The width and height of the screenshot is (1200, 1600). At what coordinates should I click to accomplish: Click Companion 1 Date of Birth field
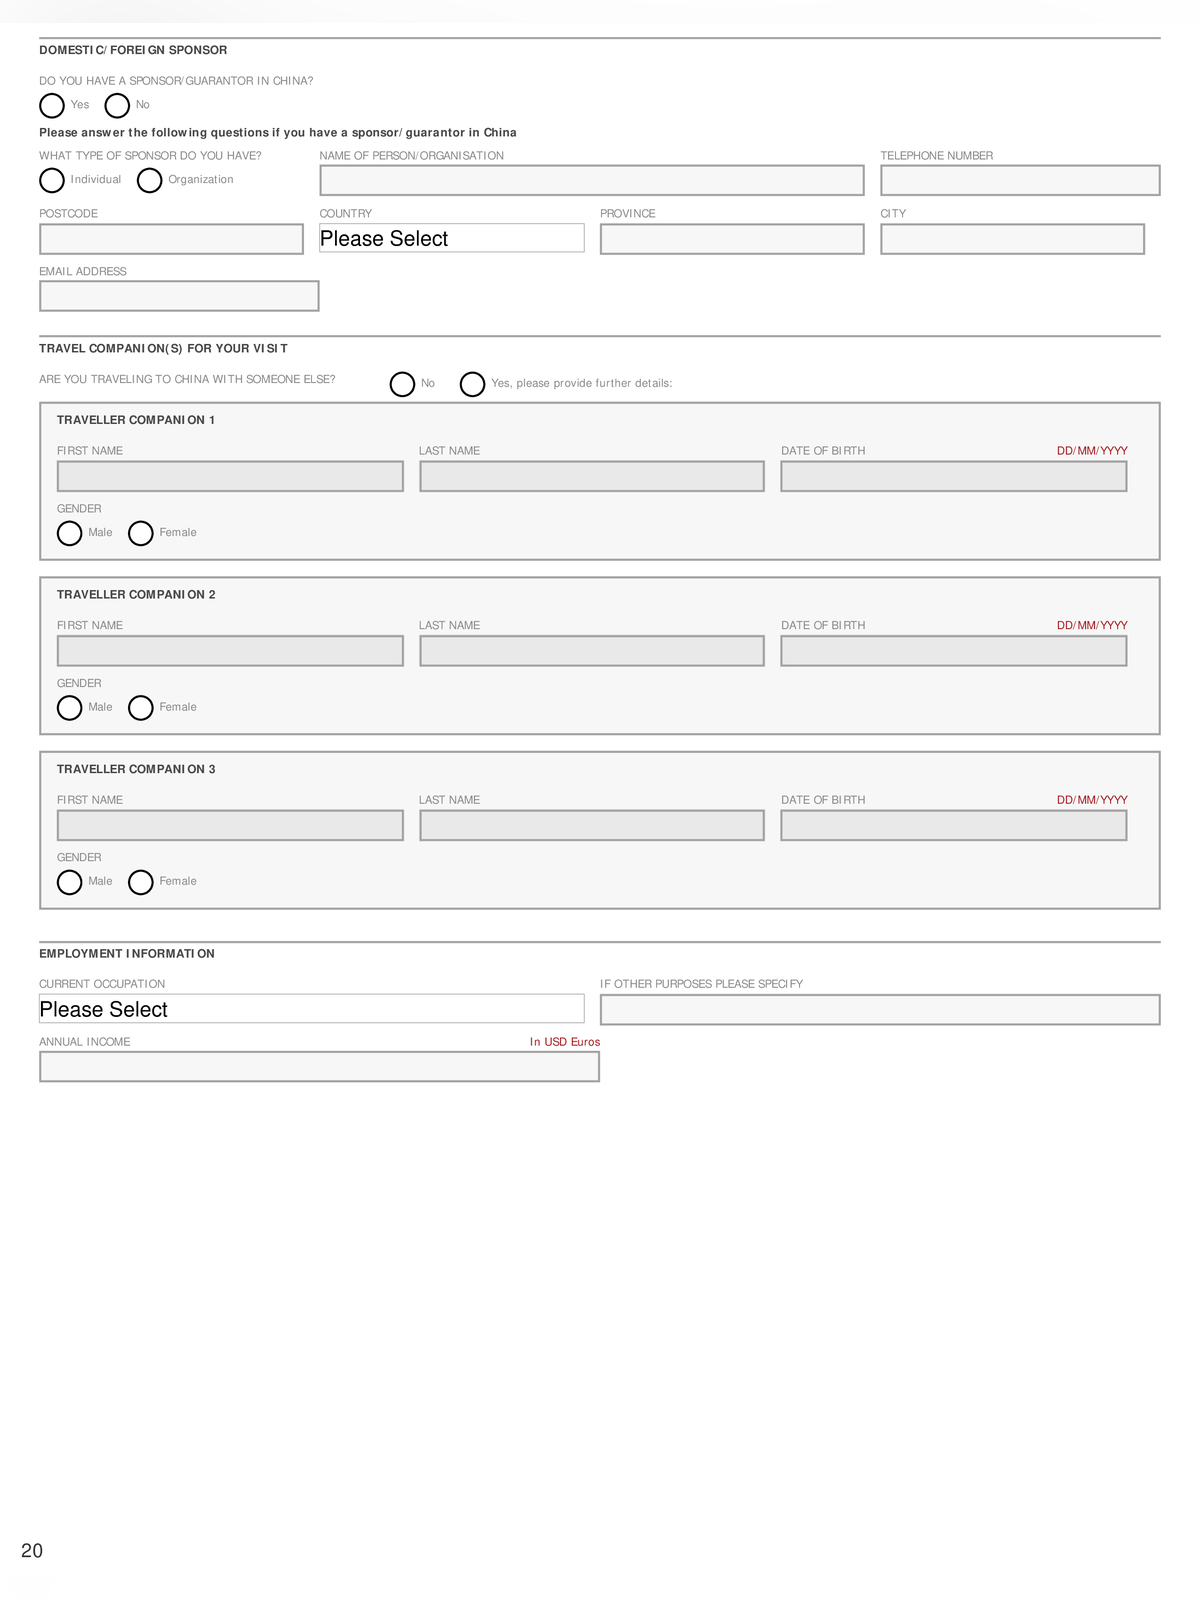click(954, 476)
